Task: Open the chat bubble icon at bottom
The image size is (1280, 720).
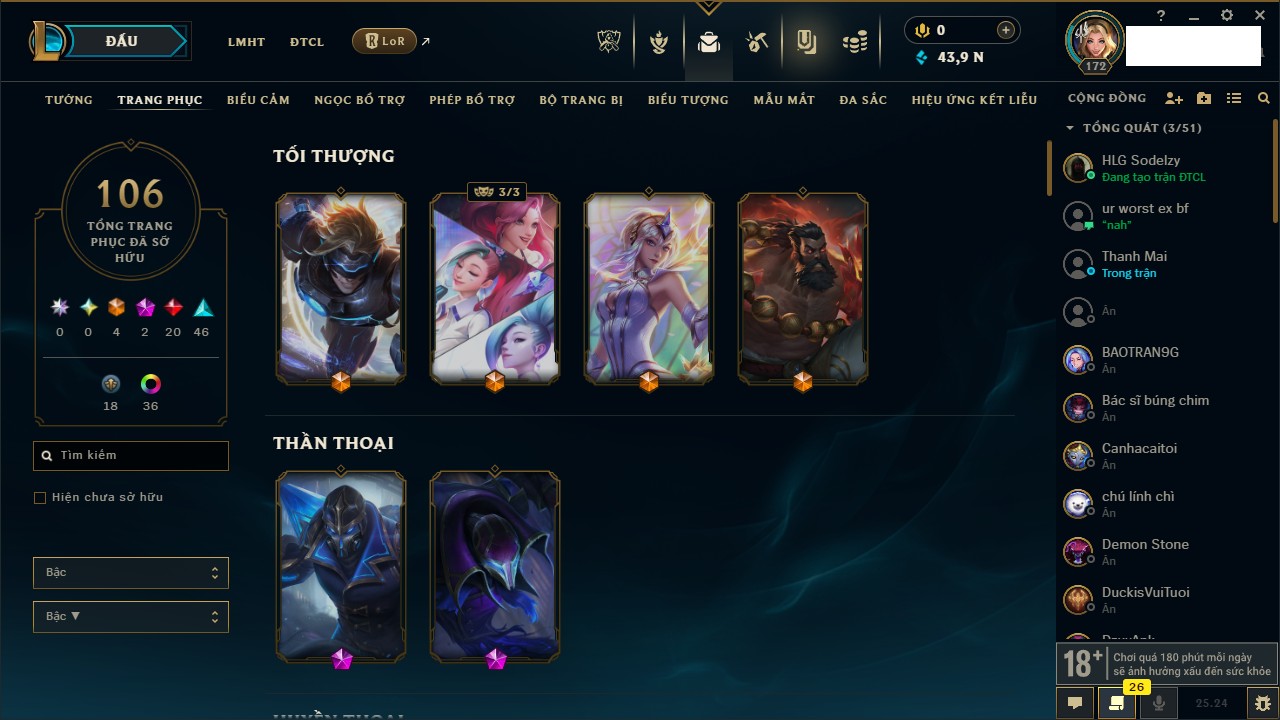Action: [x=1075, y=703]
